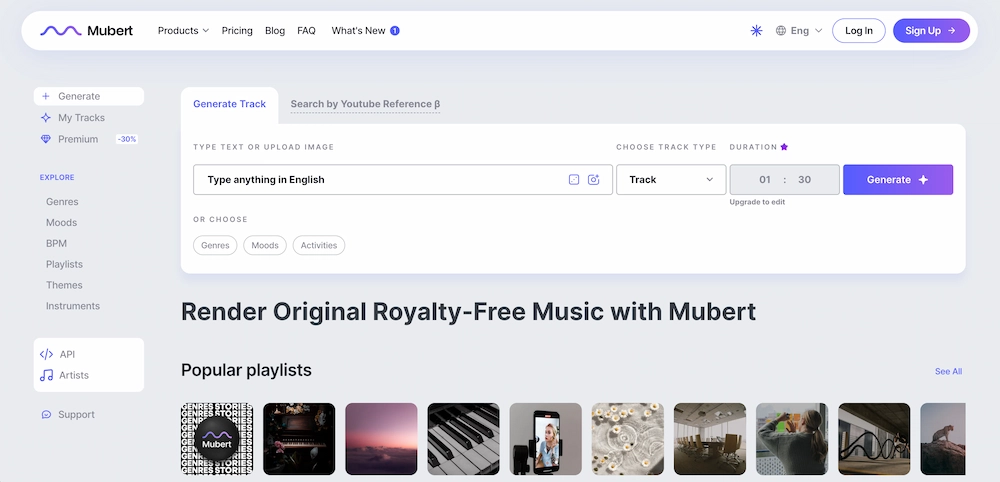Click the Upgrade to edit text
Screen dimensions: 1000x482
coord(757,202)
